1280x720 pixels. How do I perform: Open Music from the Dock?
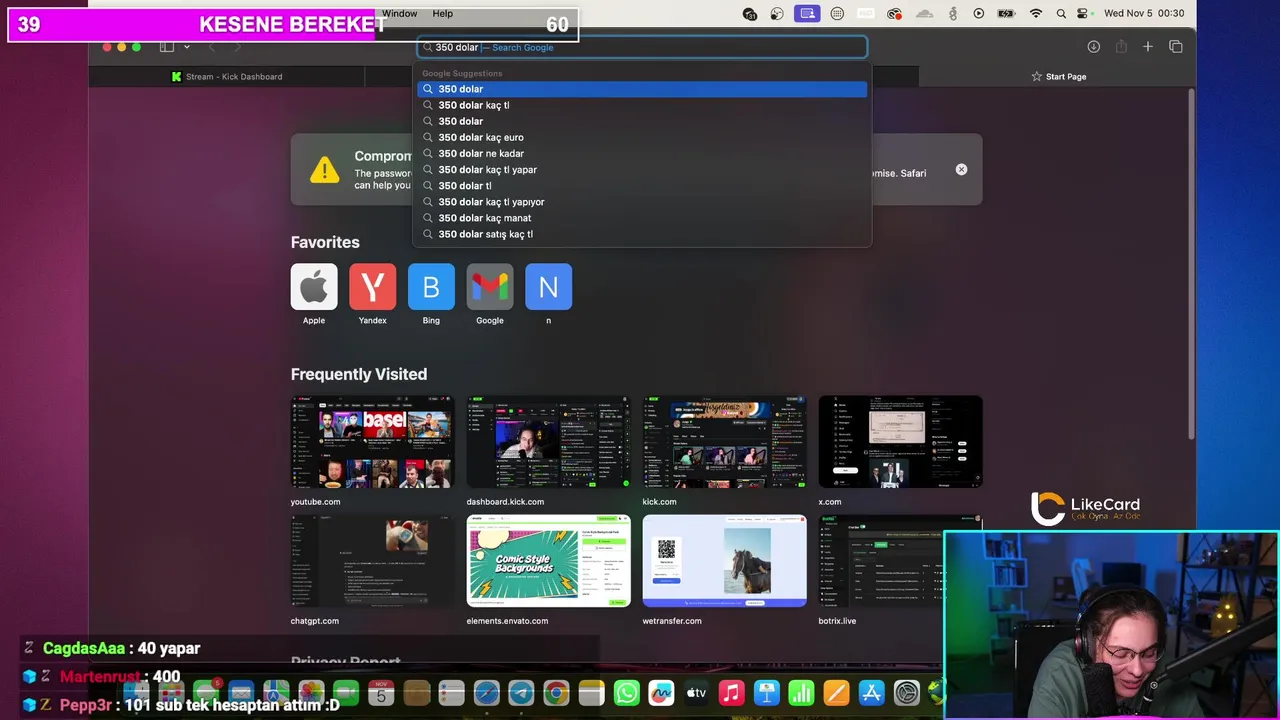(732, 692)
